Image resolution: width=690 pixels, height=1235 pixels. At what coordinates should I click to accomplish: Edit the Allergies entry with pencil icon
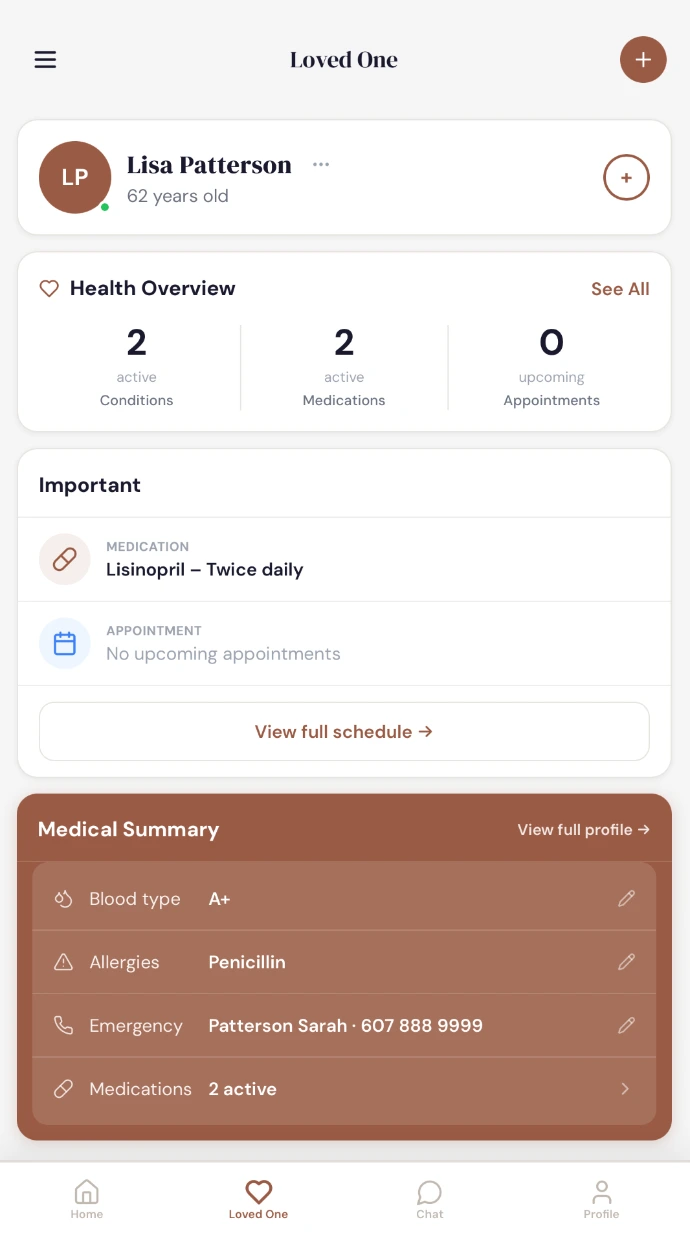pos(626,962)
